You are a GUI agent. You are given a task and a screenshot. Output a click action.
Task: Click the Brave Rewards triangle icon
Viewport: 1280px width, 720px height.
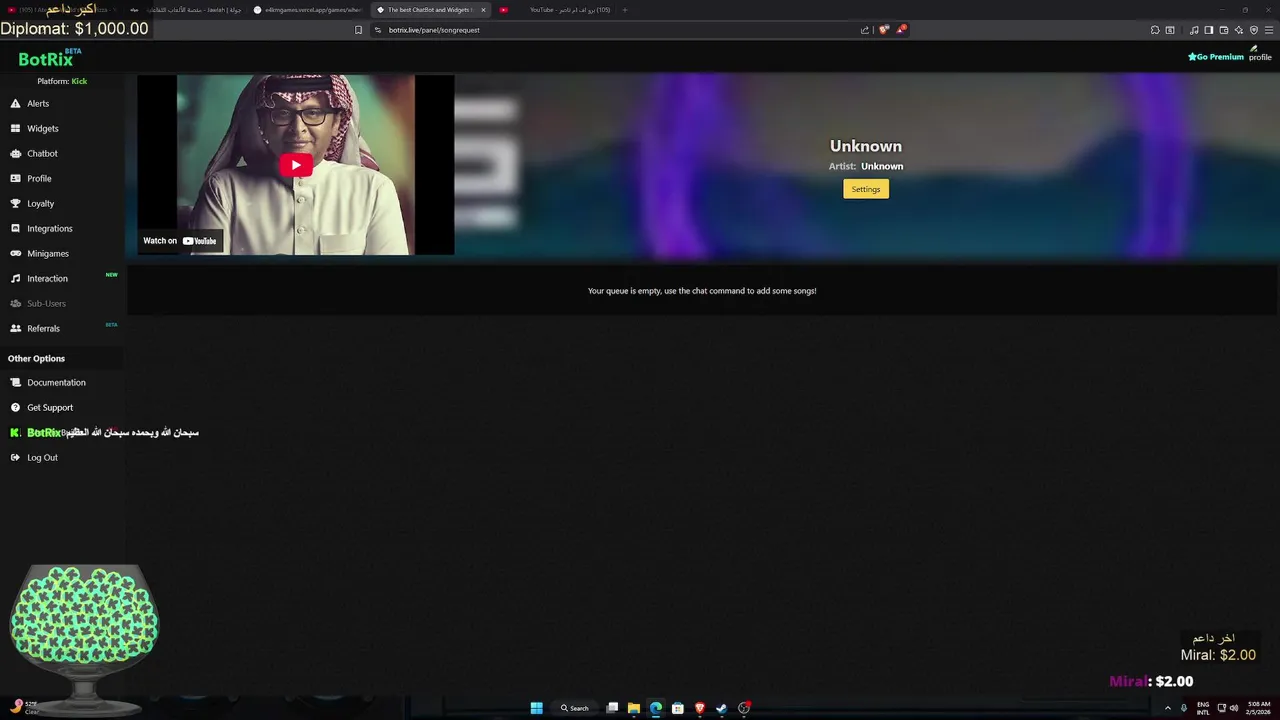point(901,30)
